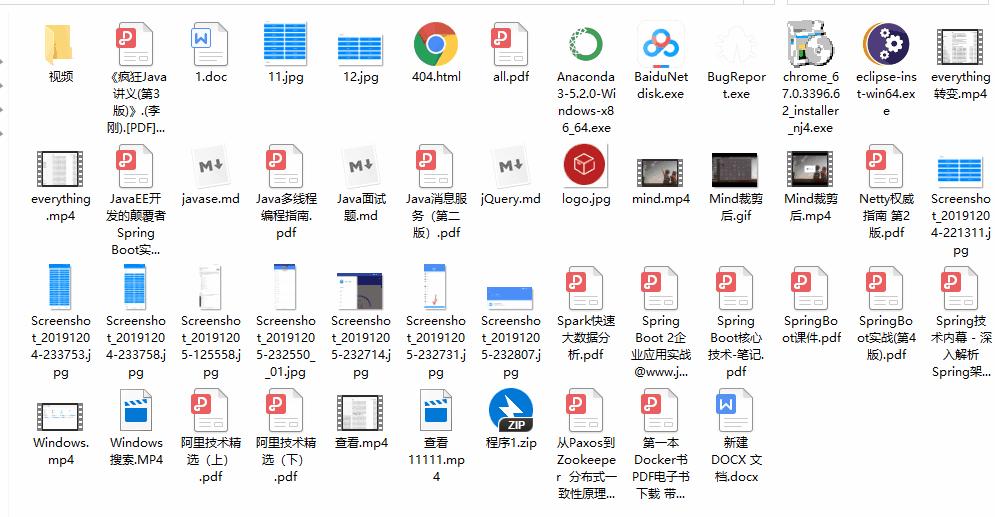Select the 疯狂Java讲义 PDF file icon
995x517 pixels.
coord(135,44)
